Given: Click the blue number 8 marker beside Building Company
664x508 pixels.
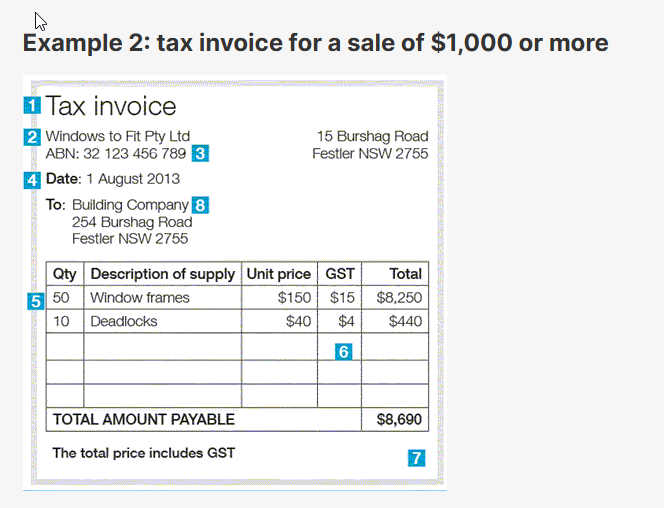Looking at the screenshot, I should (x=200, y=205).
